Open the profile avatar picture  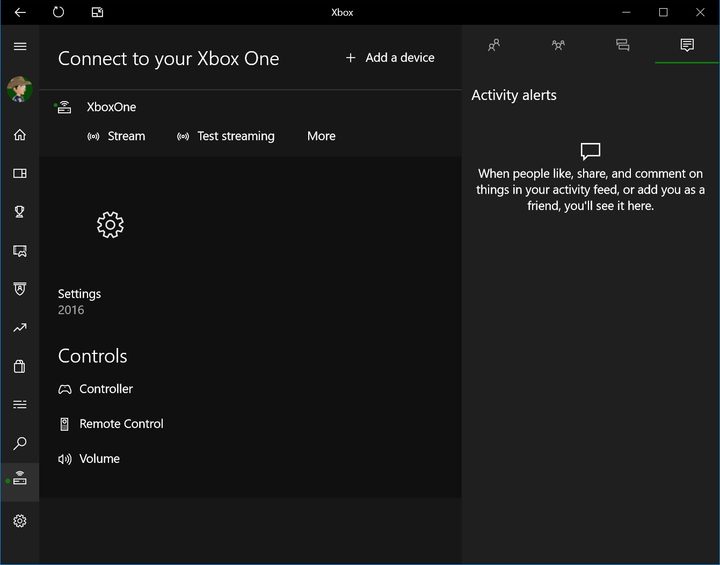(19, 89)
